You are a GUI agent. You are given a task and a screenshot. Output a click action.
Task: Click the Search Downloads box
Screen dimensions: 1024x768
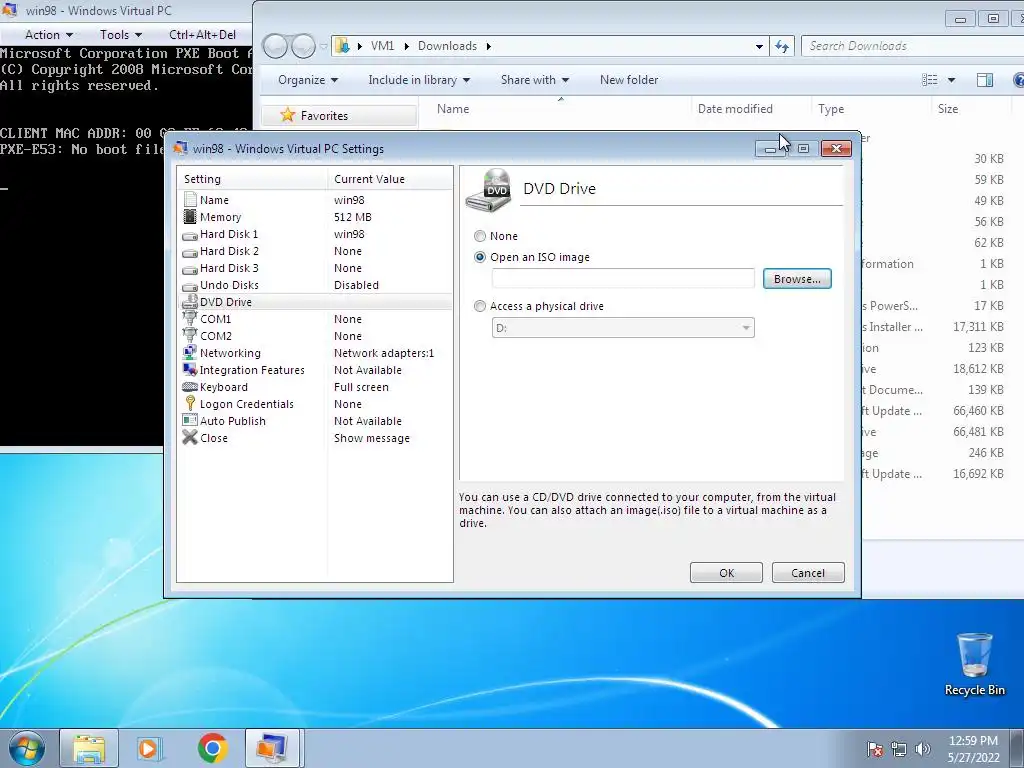[912, 46]
